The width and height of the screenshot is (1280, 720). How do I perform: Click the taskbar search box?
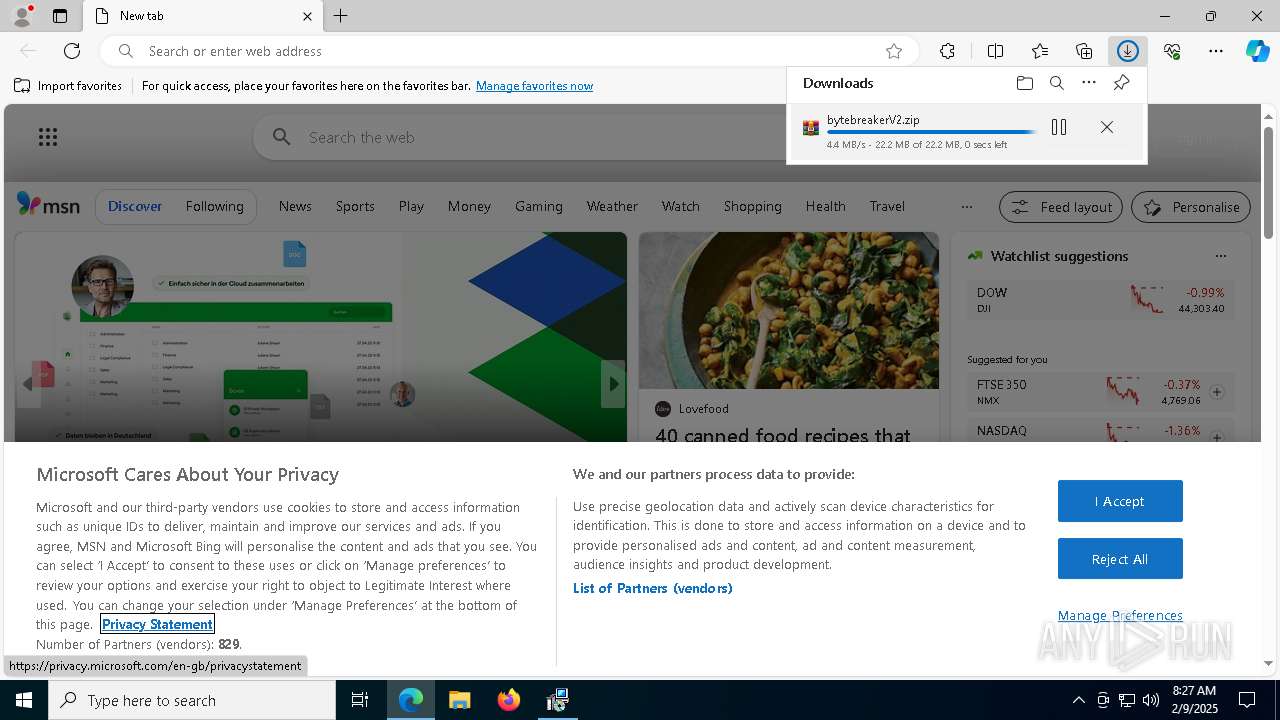point(192,700)
